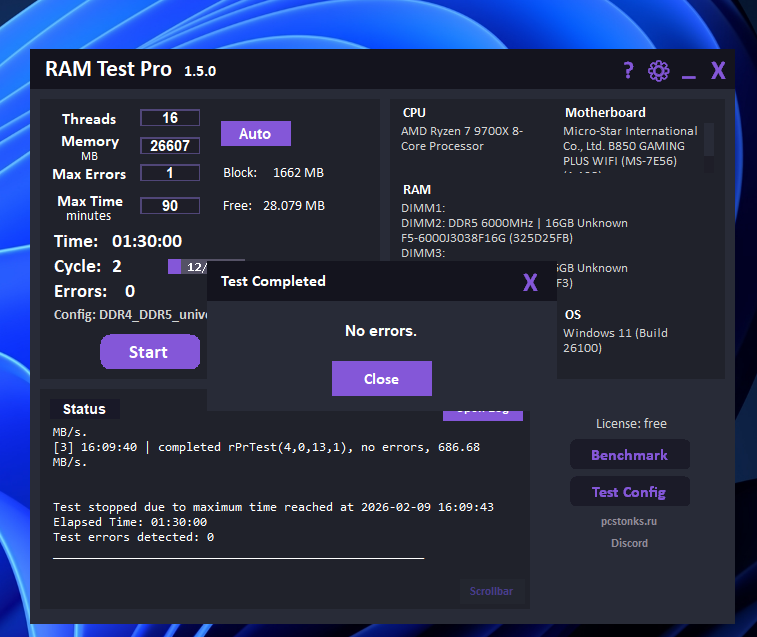Edit the Memory MB input field
Screen dimensions: 757x637
pyautogui.click(x=170, y=145)
